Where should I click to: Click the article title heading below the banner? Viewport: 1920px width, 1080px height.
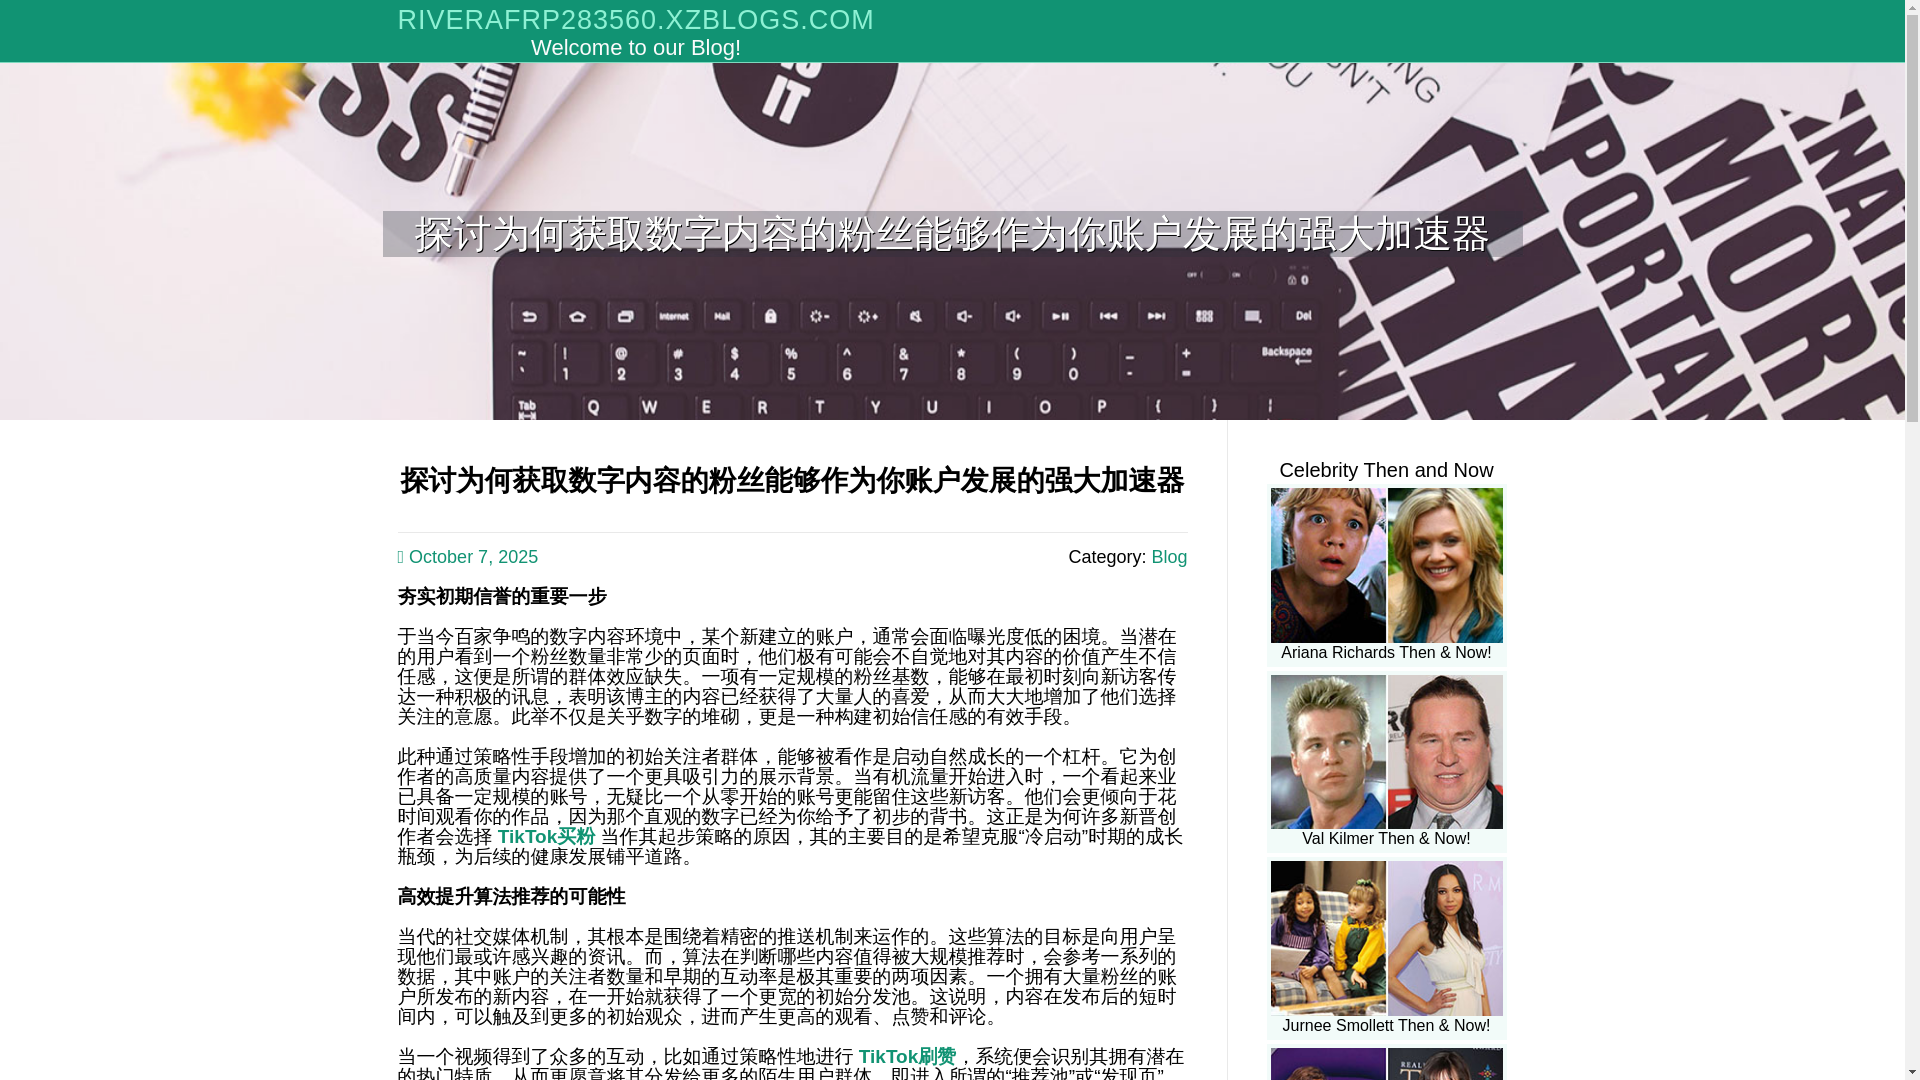point(792,481)
